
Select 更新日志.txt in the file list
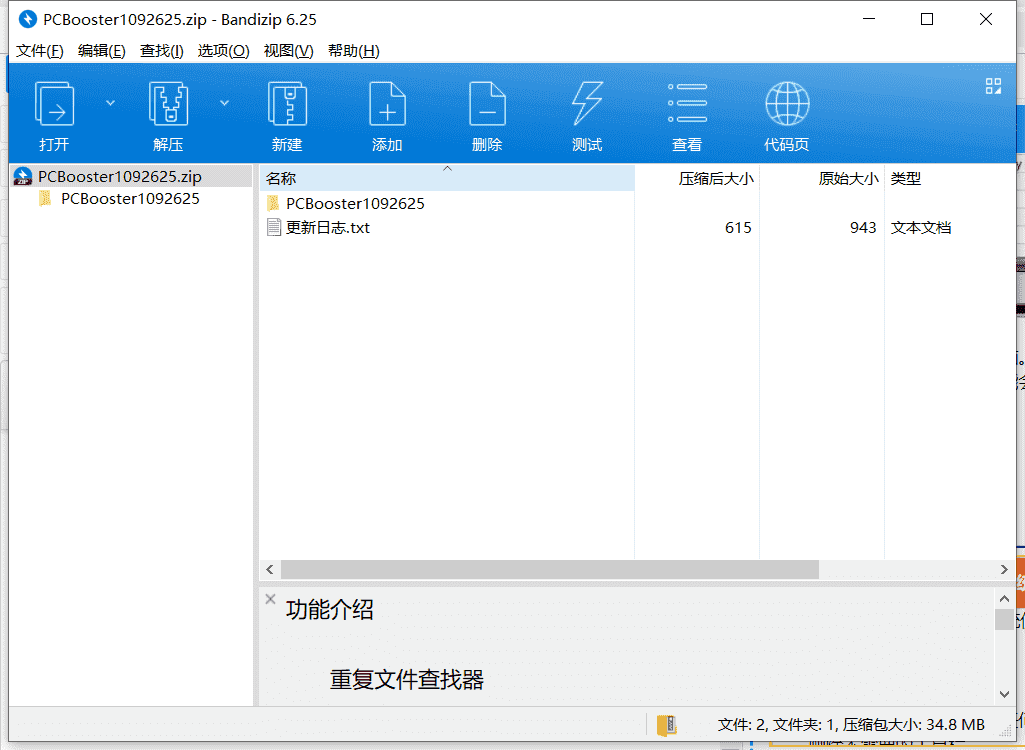pyautogui.click(x=328, y=228)
